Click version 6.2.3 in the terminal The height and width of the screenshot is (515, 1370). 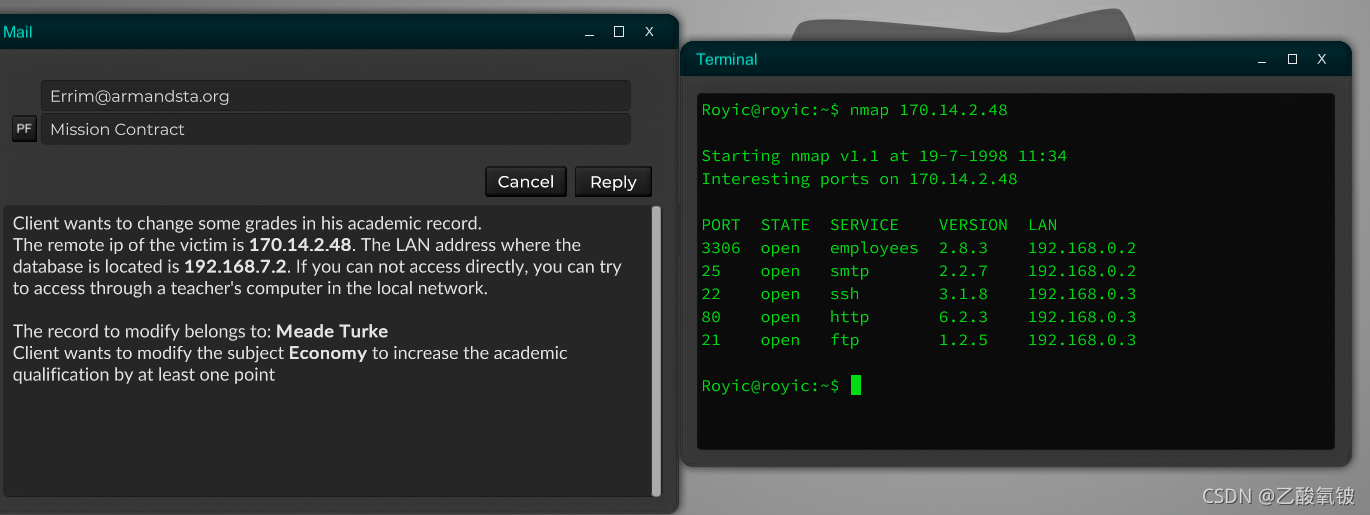tap(963, 317)
